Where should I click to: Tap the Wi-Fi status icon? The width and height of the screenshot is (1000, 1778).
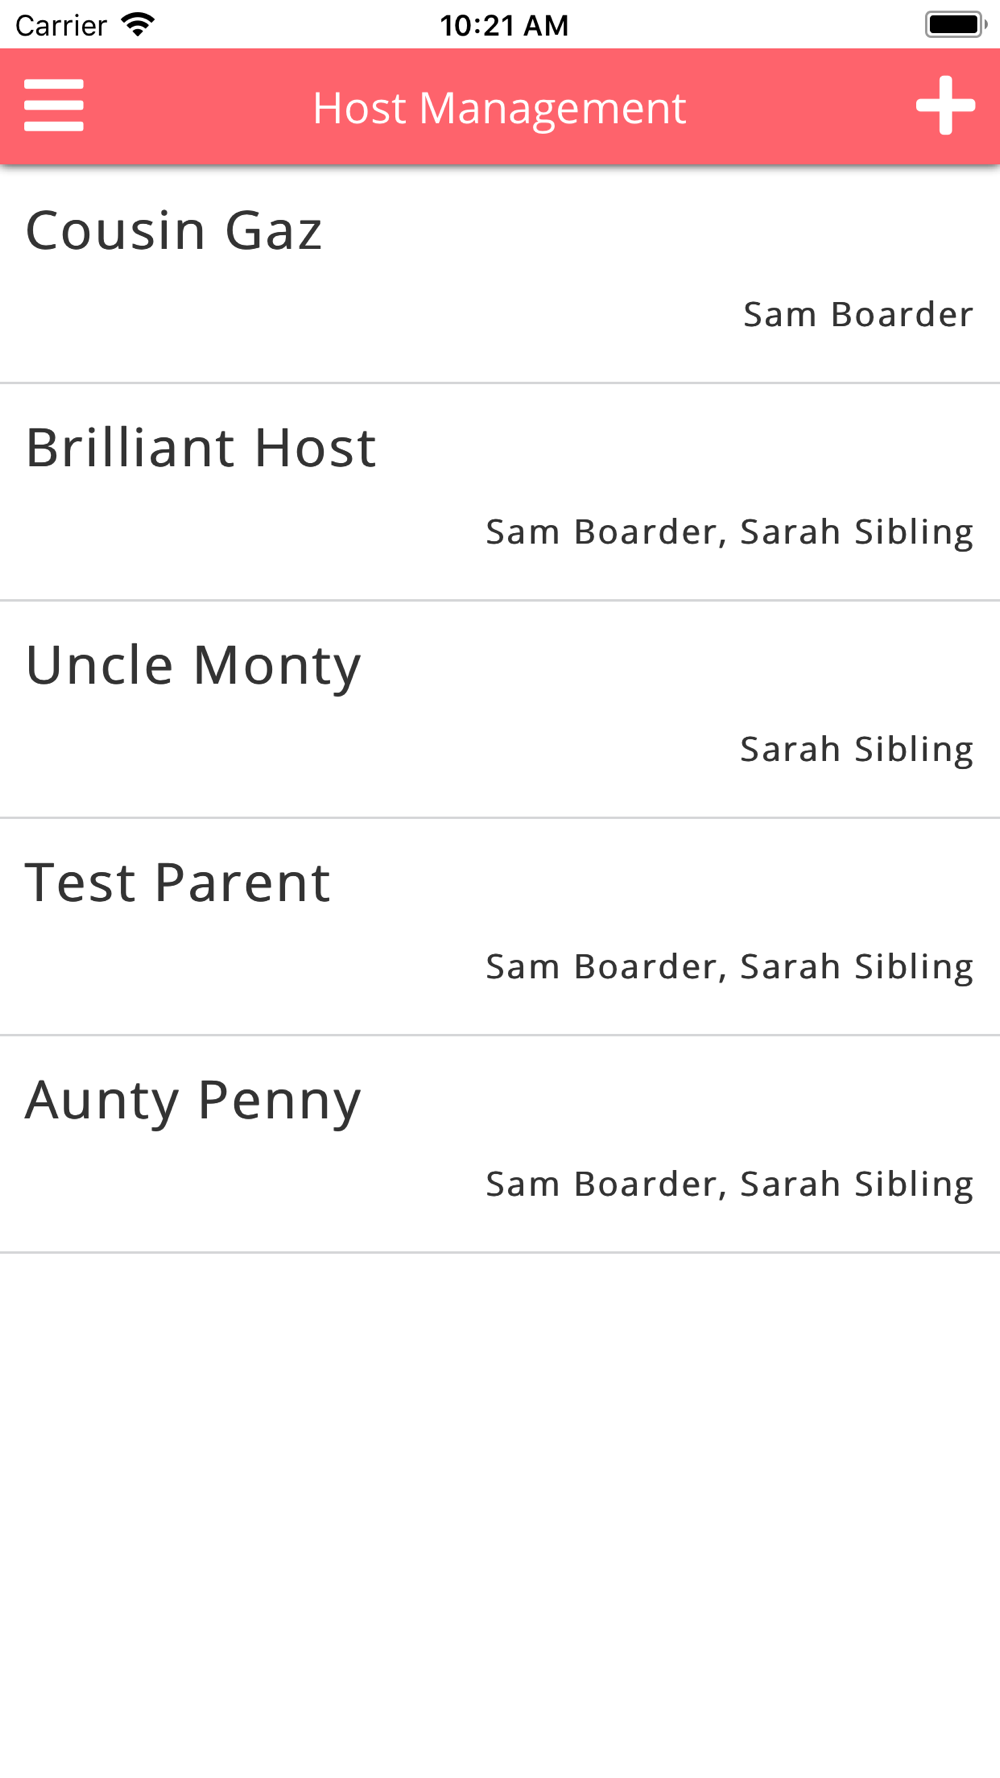138,24
